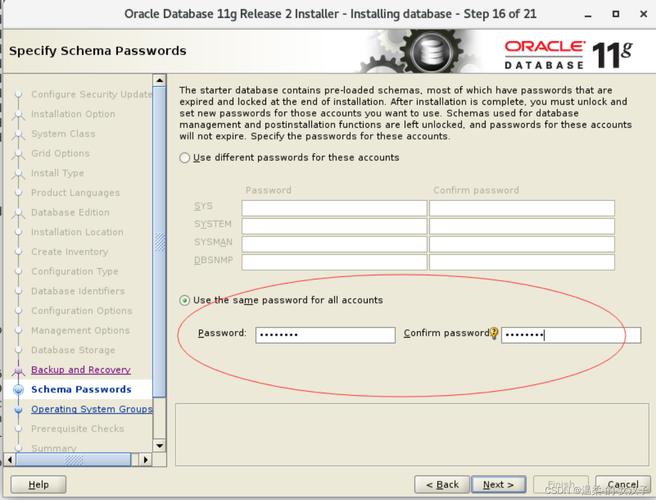
Task: Click the Database Identifiers step
Action: 78,291
